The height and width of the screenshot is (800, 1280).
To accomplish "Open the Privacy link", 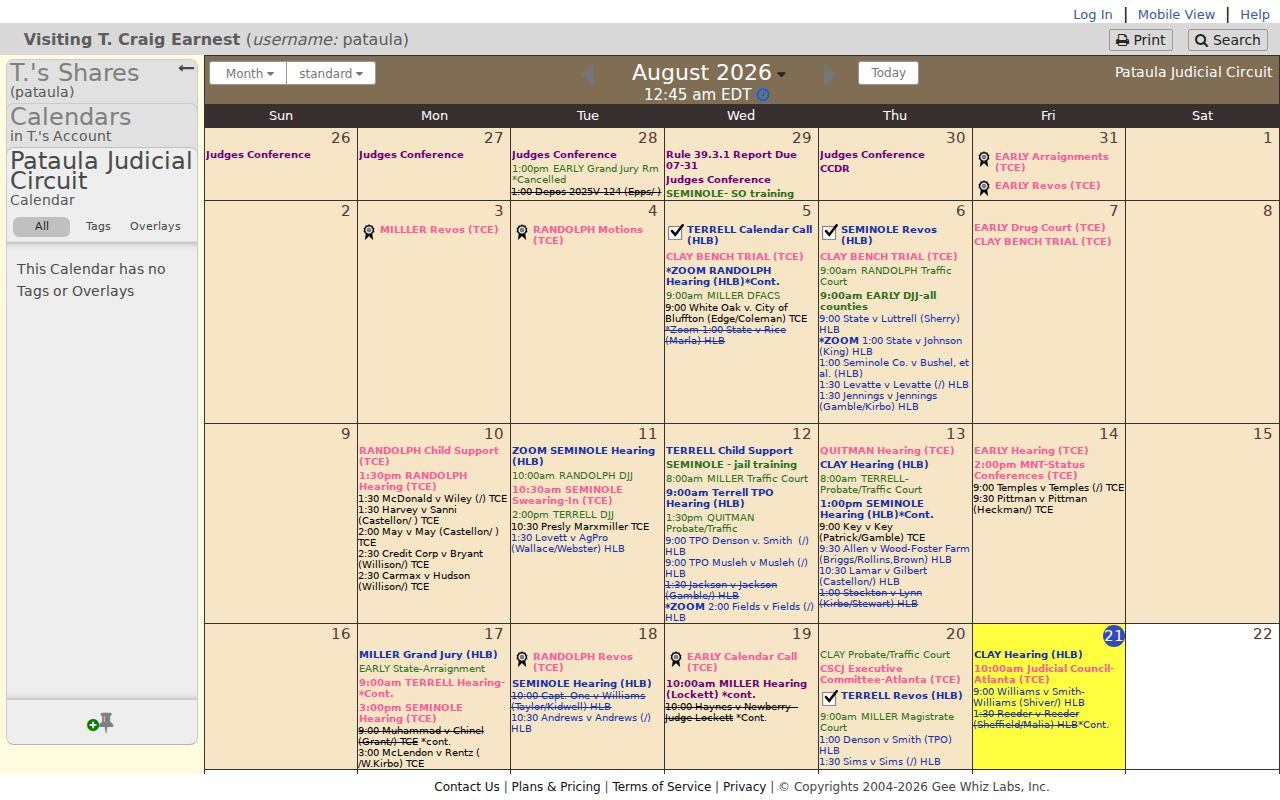I will tap(744, 787).
